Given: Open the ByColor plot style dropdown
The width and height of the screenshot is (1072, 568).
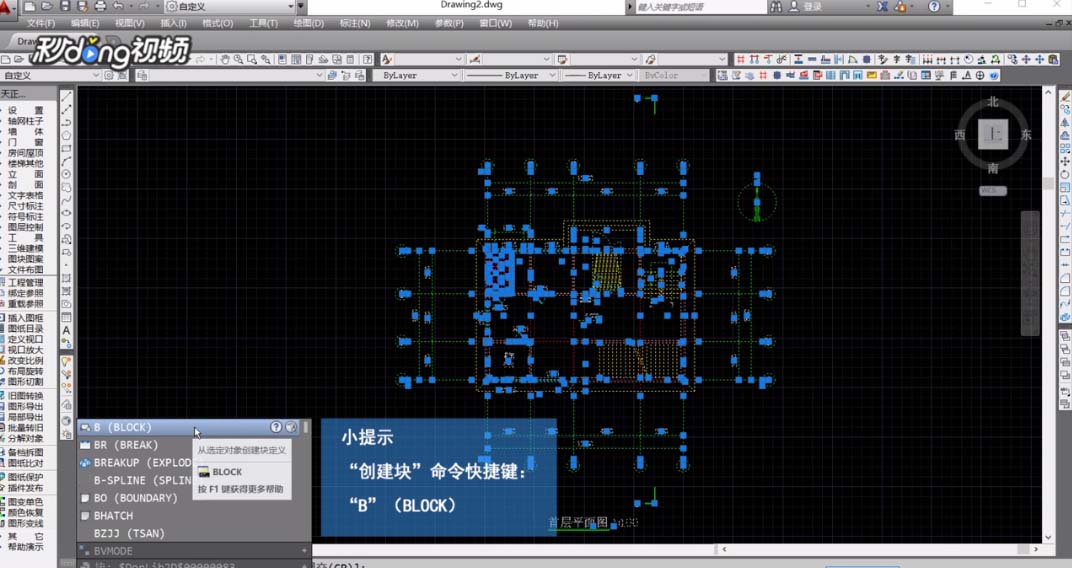Looking at the screenshot, I should tap(674, 75).
